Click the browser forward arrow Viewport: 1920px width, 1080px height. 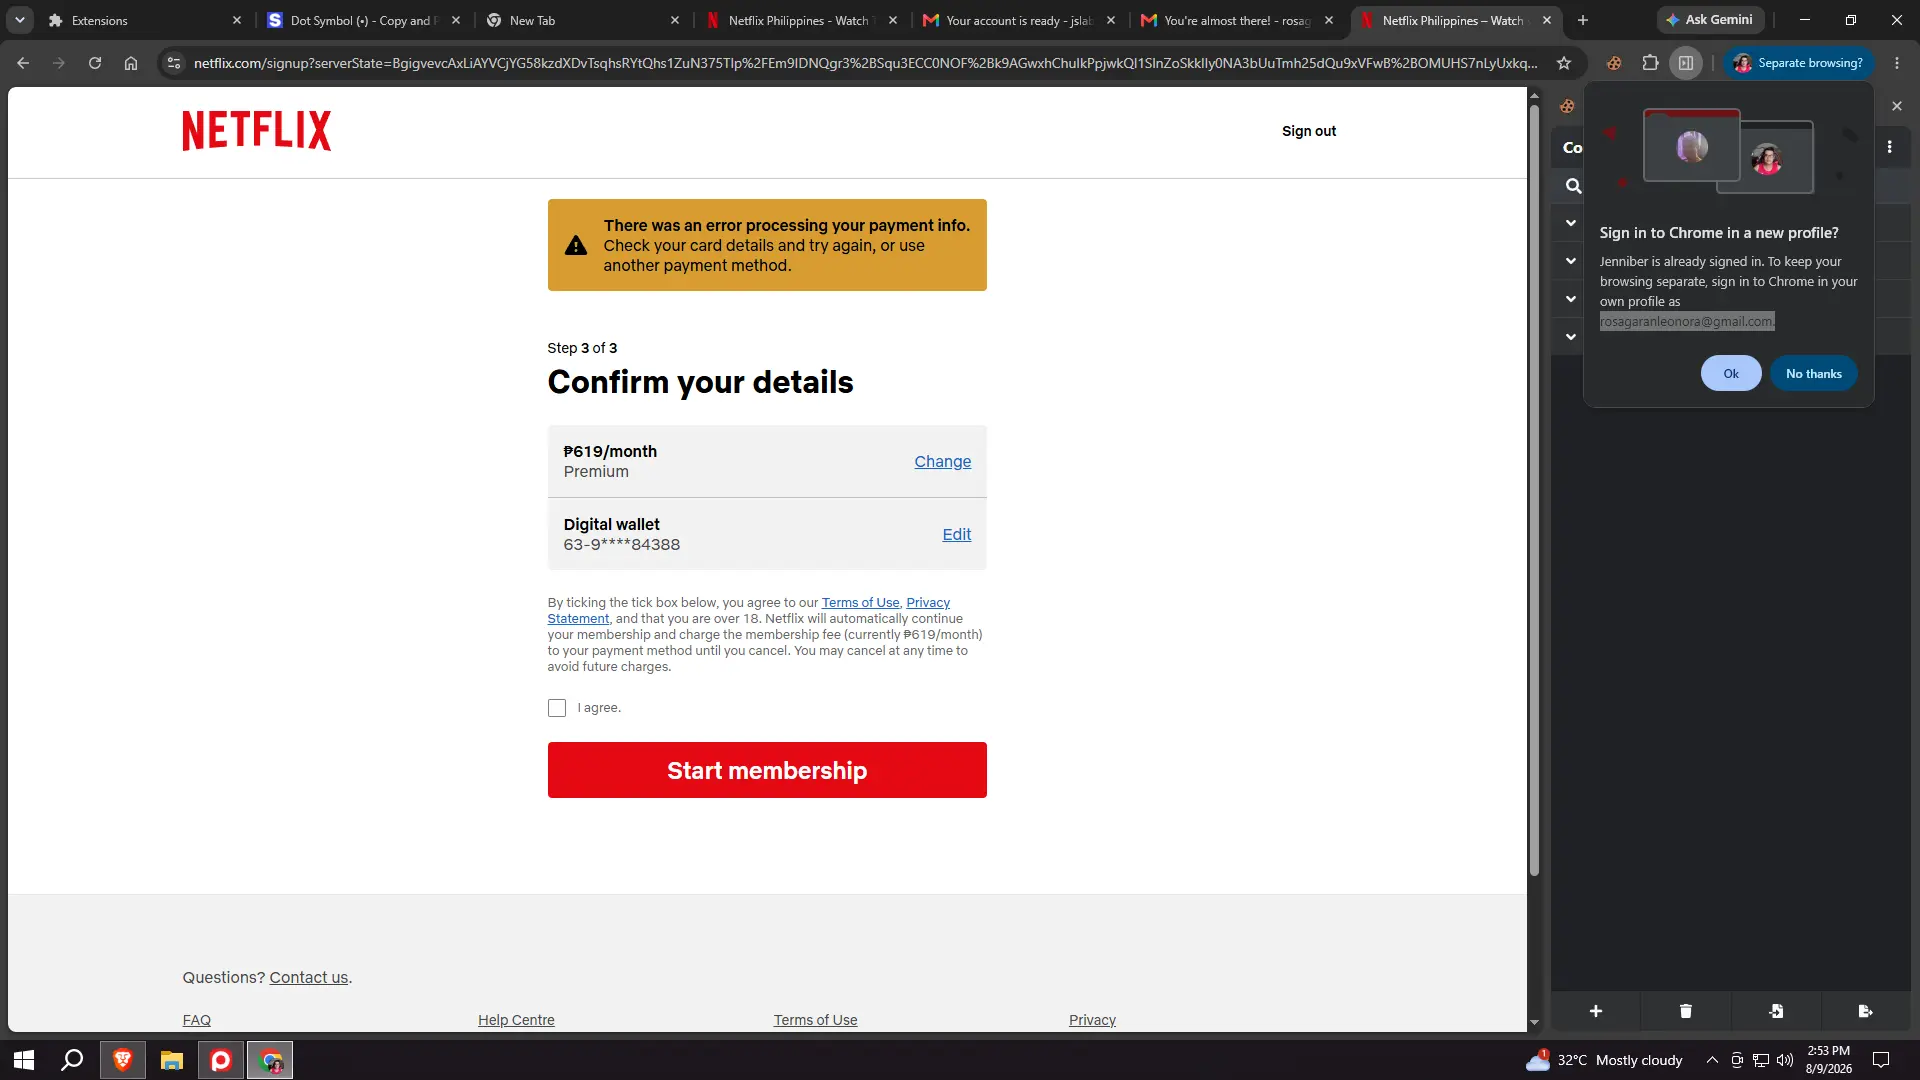(59, 63)
